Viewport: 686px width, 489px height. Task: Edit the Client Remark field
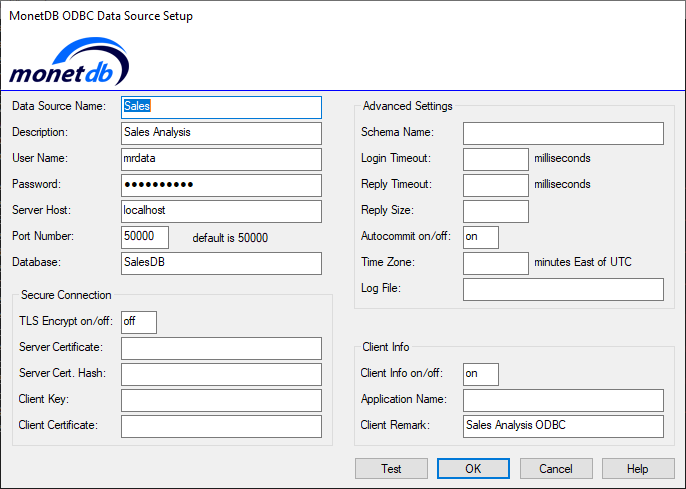click(x=563, y=426)
